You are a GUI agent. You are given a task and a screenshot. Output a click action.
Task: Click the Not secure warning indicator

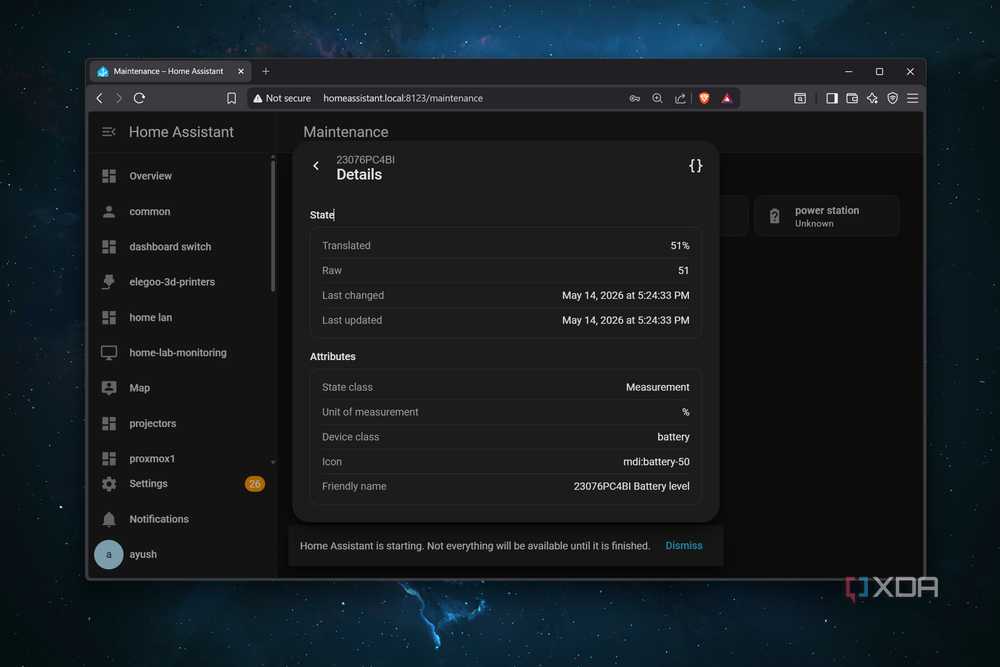click(x=281, y=98)
